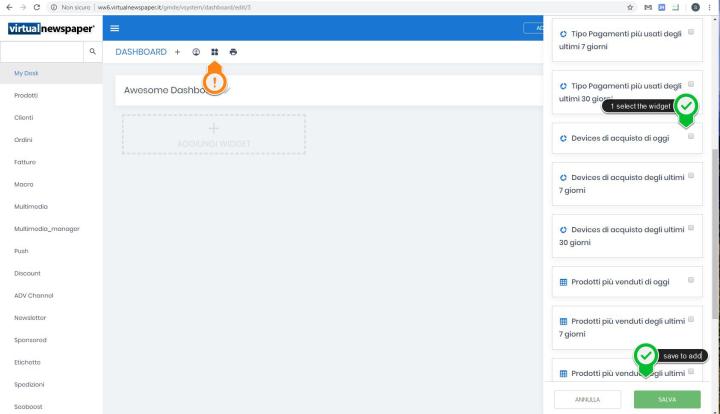The width and height of the screenshot is (720, 414).
Task: Click the plus icon next to DASHBOARD
Action: coord(177,52)
